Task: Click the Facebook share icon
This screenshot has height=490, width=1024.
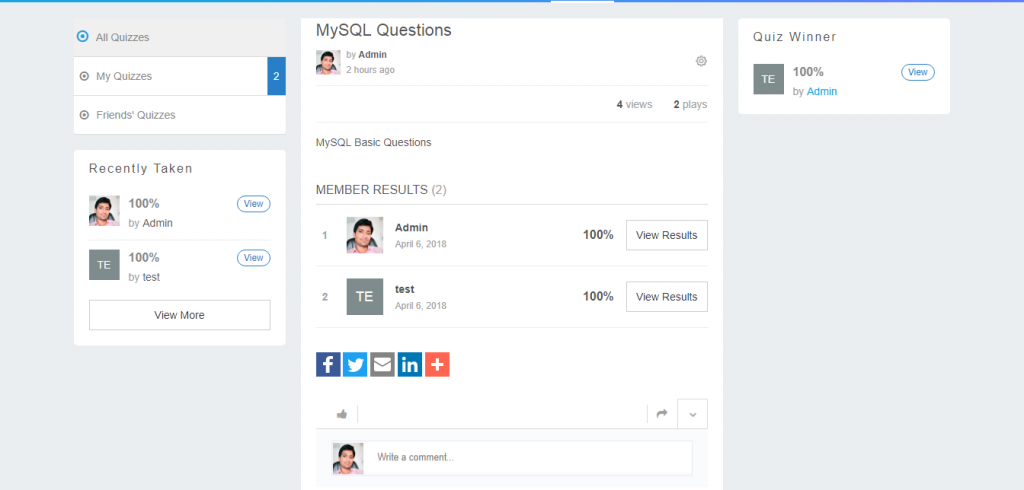Action: tap(328, 364)
